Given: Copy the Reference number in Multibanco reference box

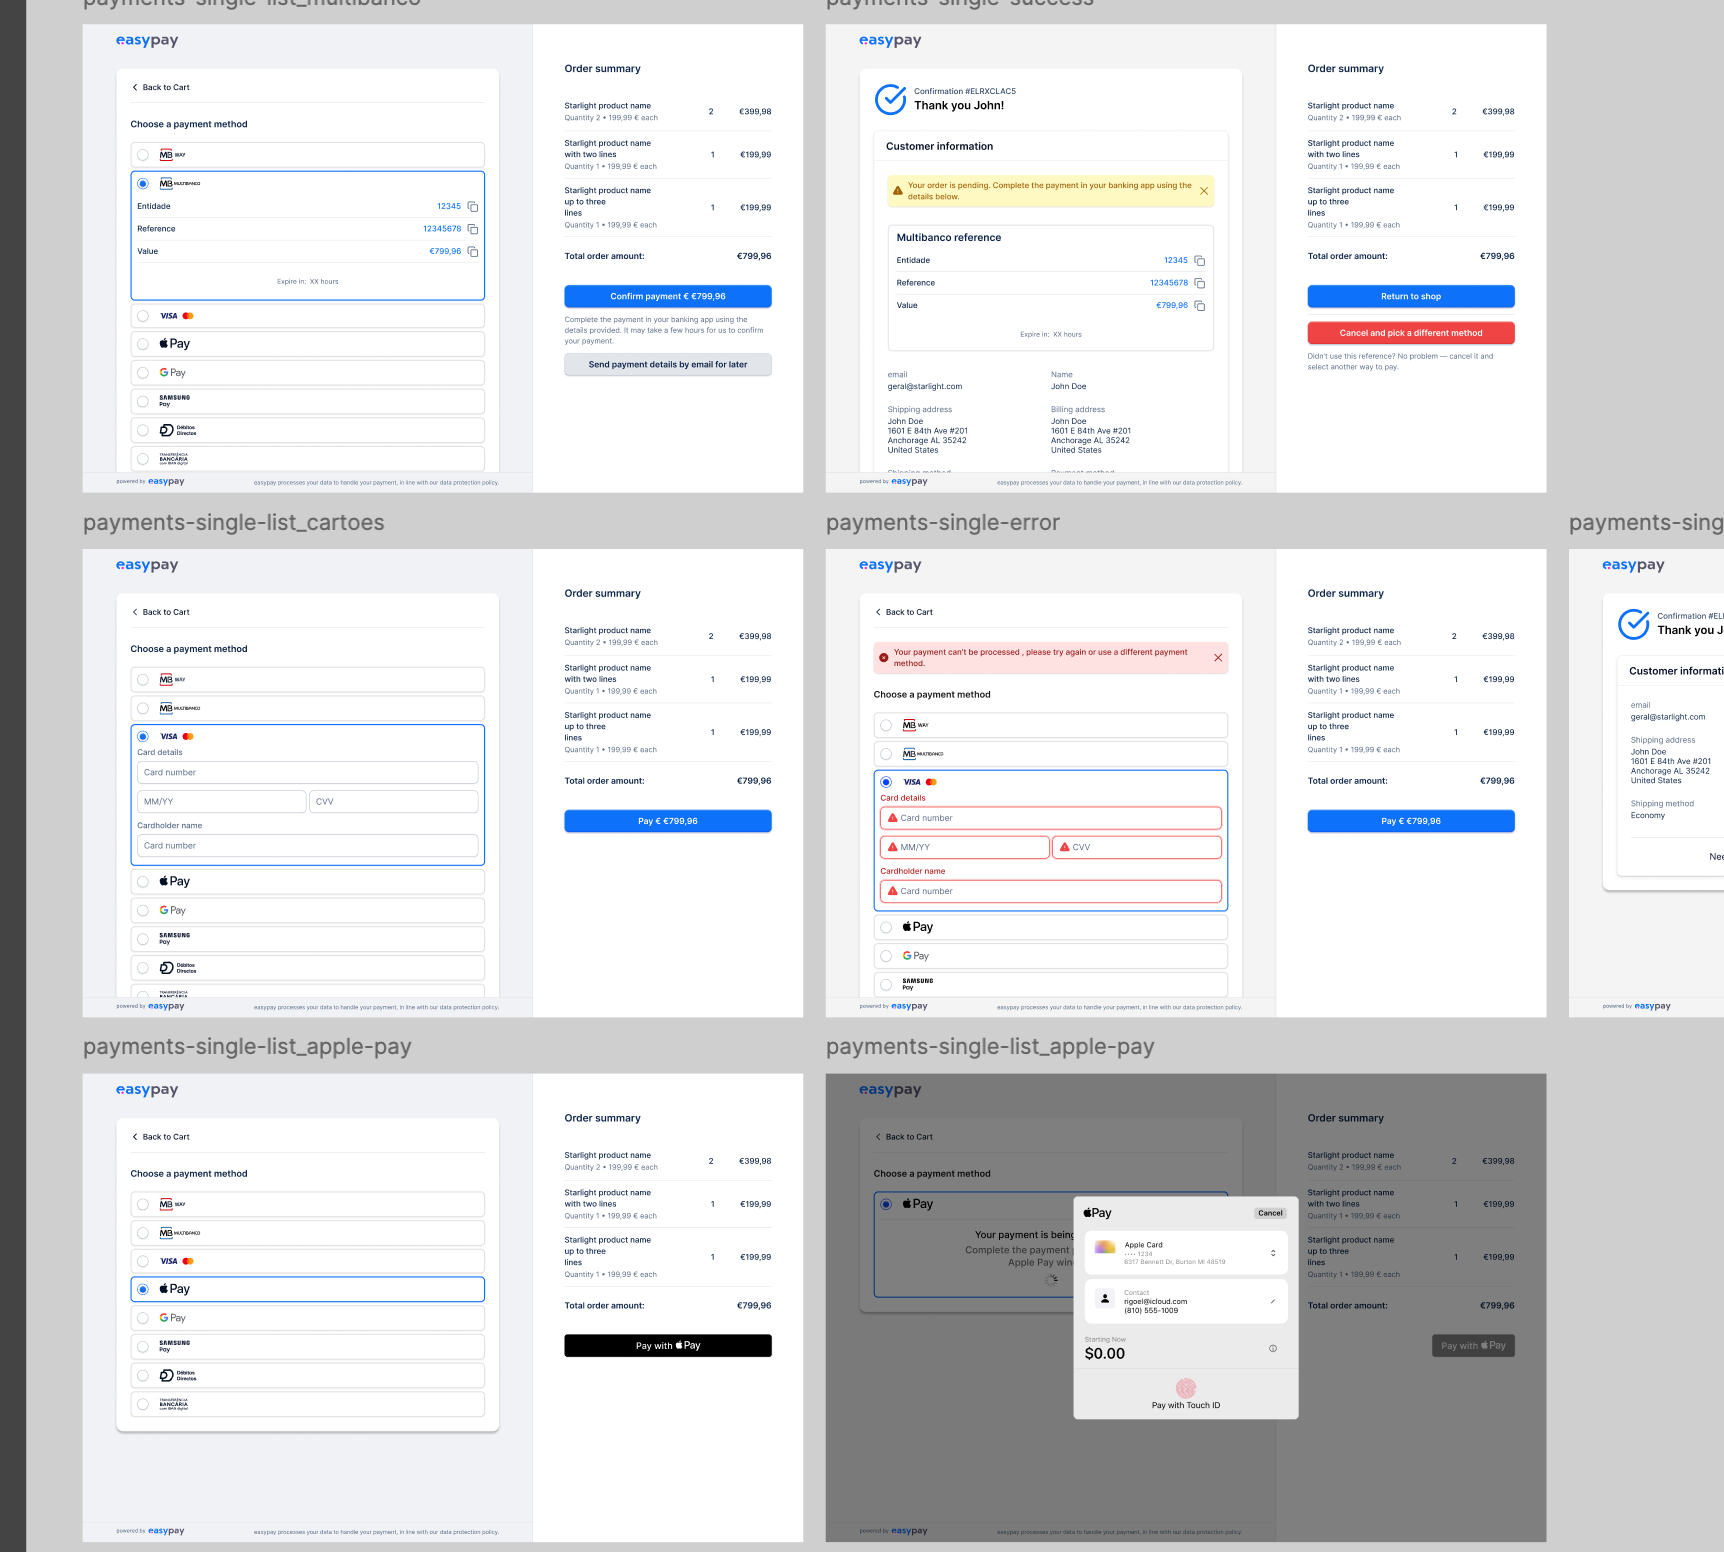Looking at the screenshot, I should point(1200,283).
